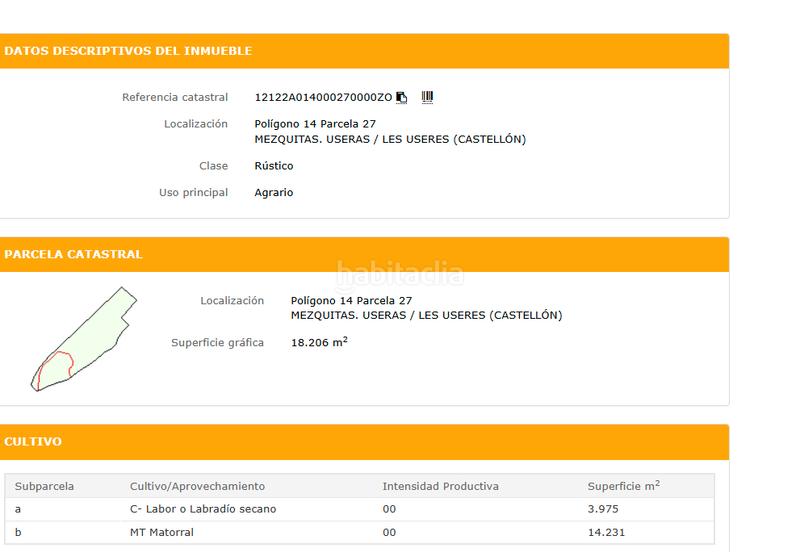Click the copy cadastral reference icon
The image size is (800, 552).
tap(402, 98)
